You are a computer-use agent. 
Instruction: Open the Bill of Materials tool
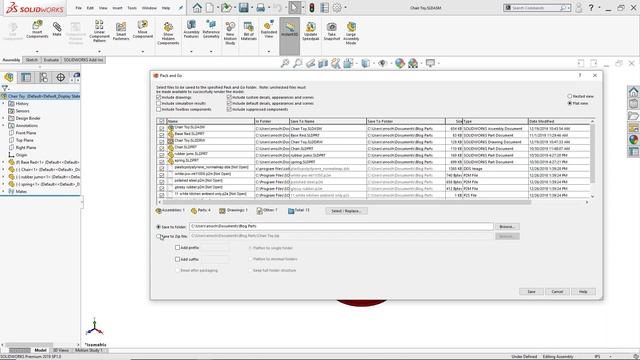point(249,31)
